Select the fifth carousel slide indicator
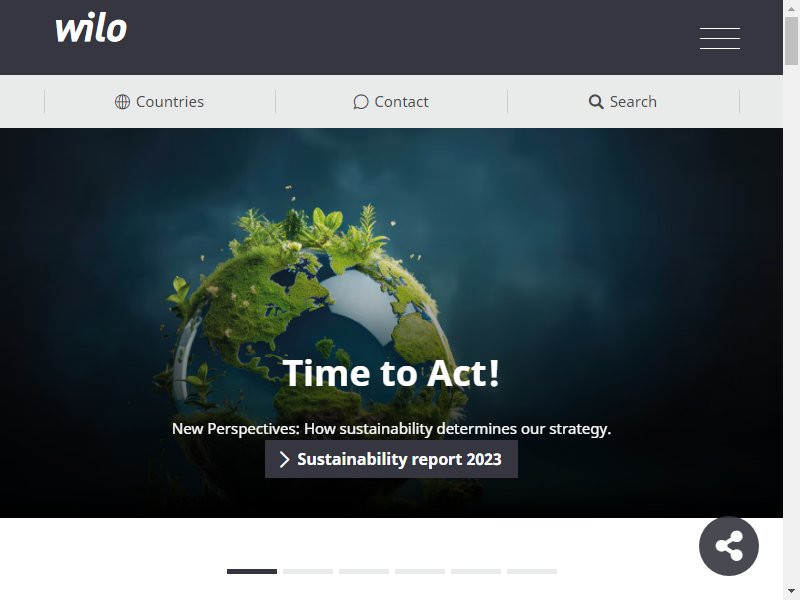The image size is (800, 600). (x=476, y=571)
